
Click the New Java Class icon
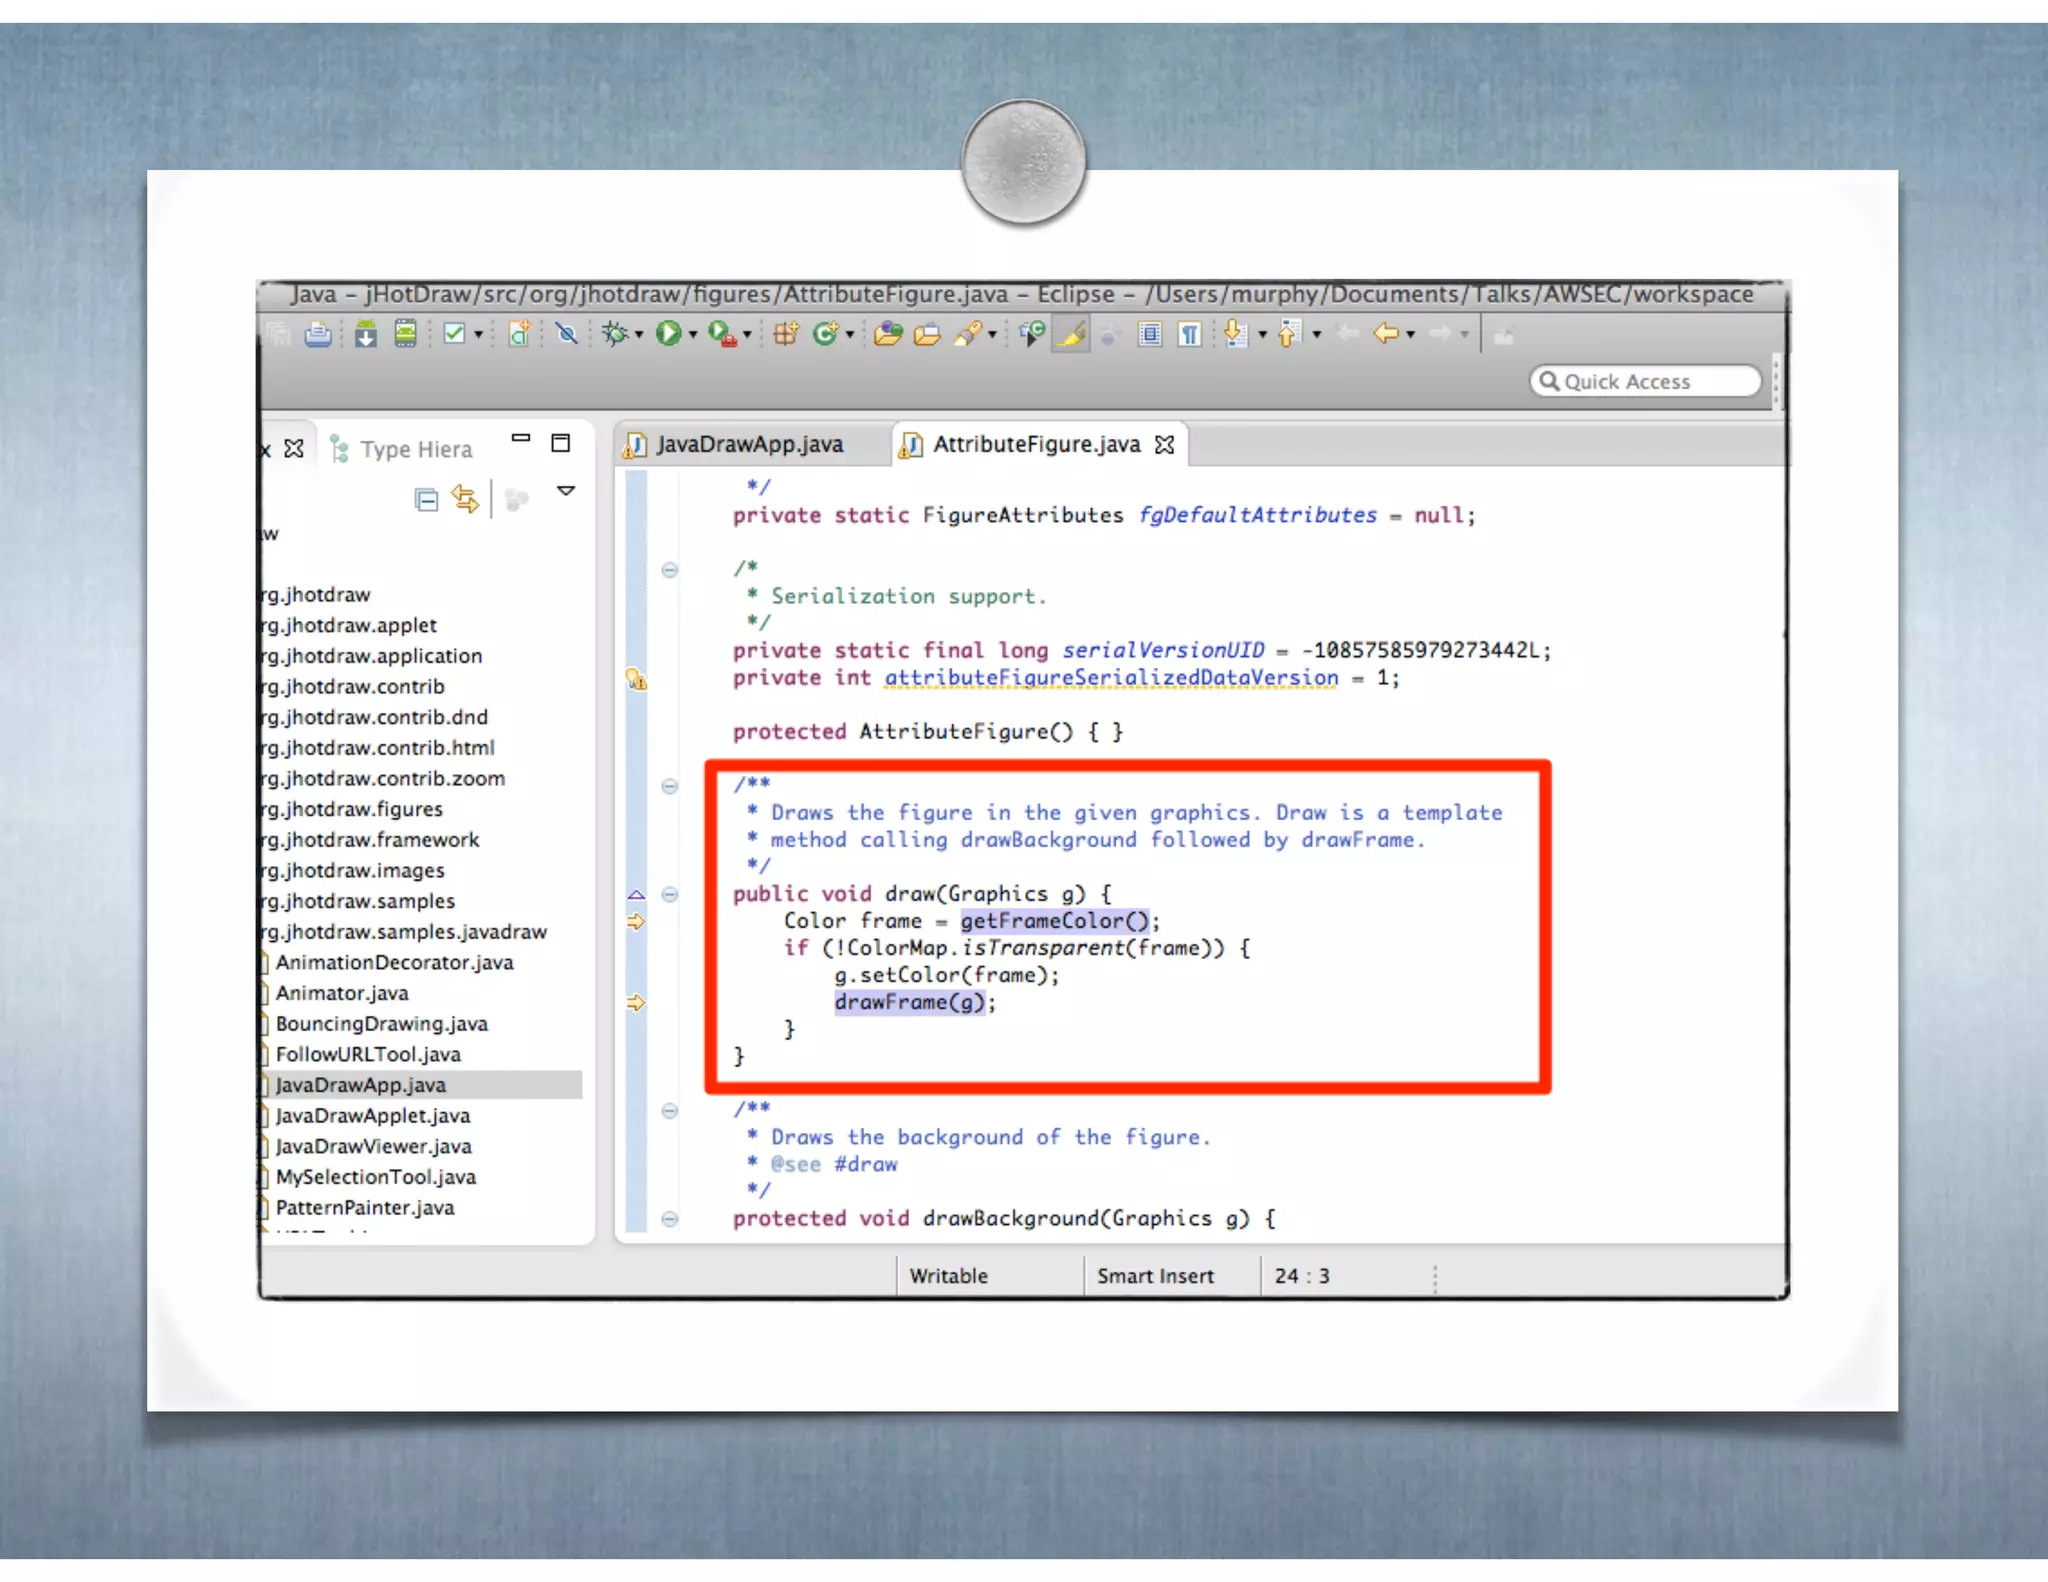825,334
